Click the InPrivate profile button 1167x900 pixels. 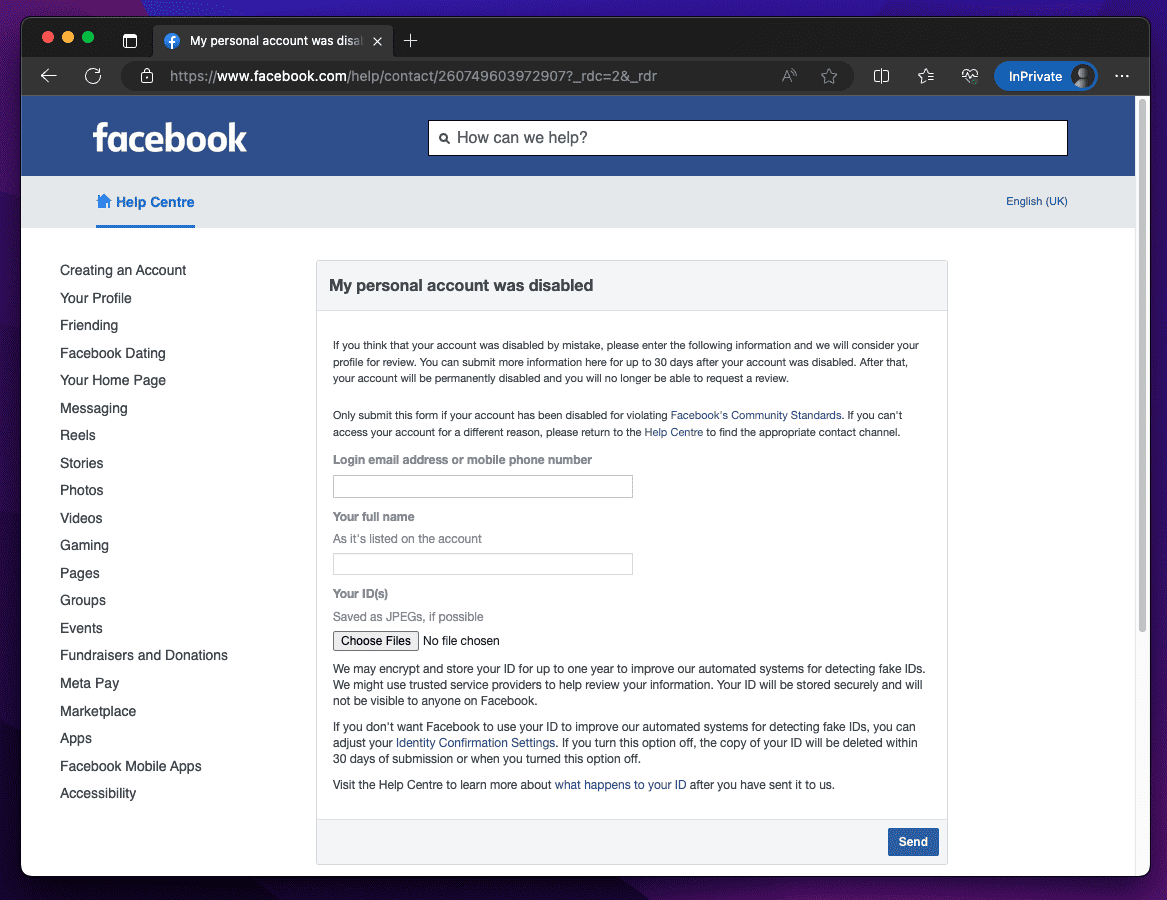tap(1045, 76)
